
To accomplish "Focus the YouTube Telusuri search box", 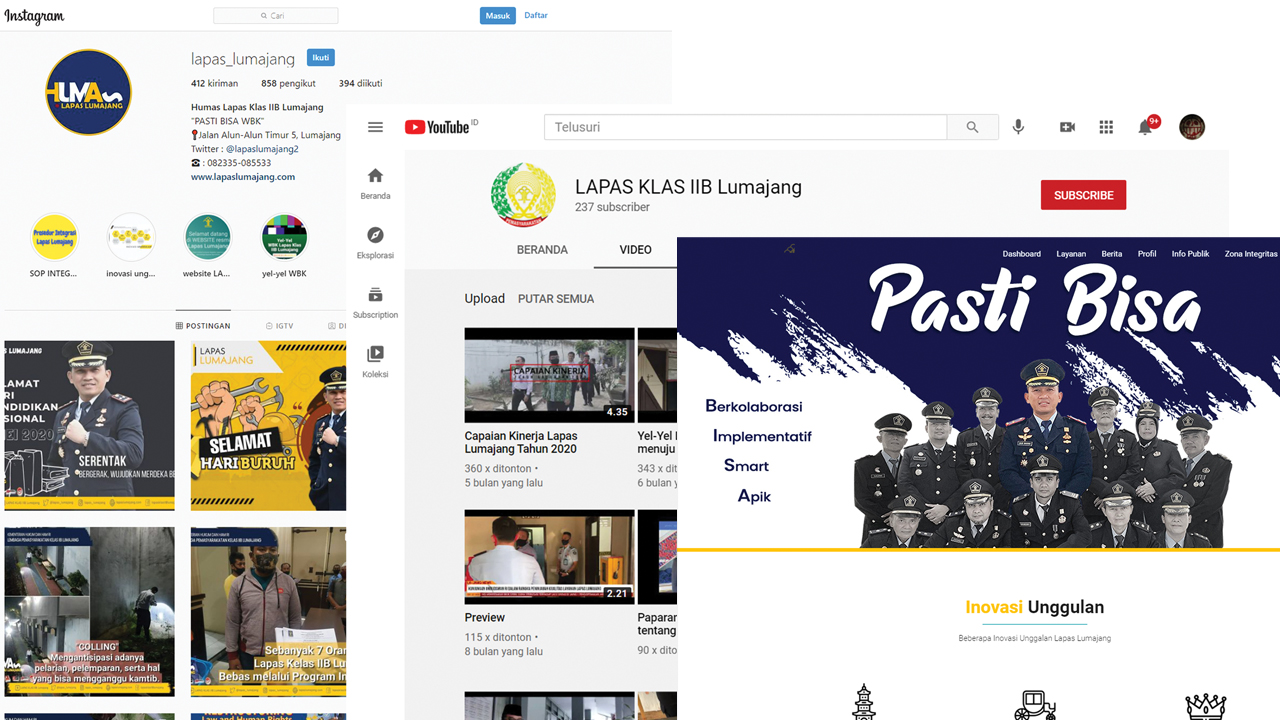I will click(x=745, y=127).
